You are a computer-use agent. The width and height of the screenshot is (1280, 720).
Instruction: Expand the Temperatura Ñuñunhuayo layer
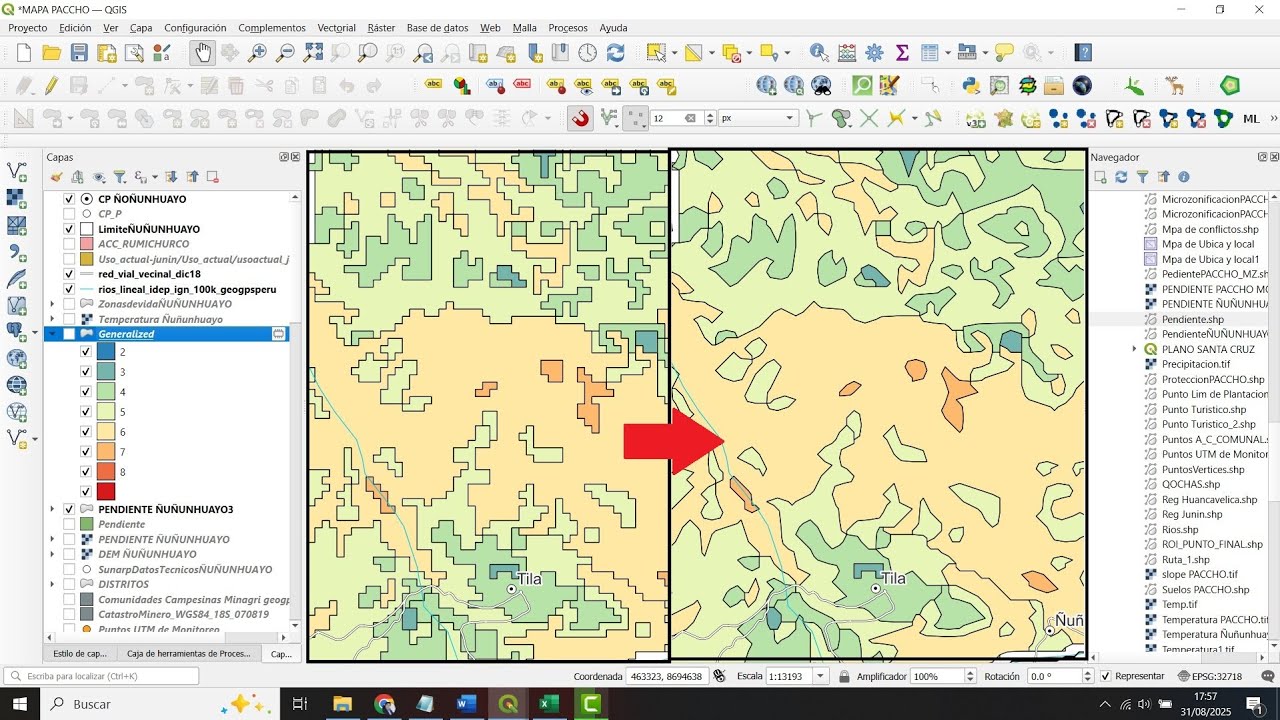click(52, 319)
